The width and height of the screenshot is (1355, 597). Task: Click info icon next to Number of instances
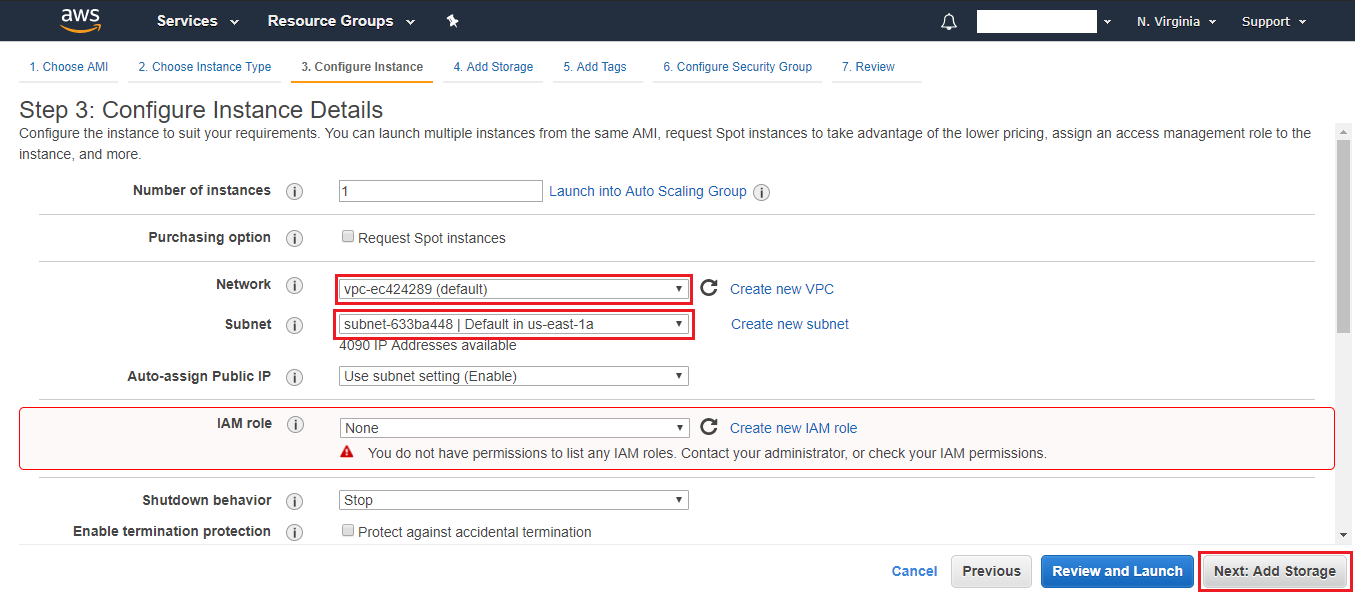pyautogui.click(x=294, y=191)
